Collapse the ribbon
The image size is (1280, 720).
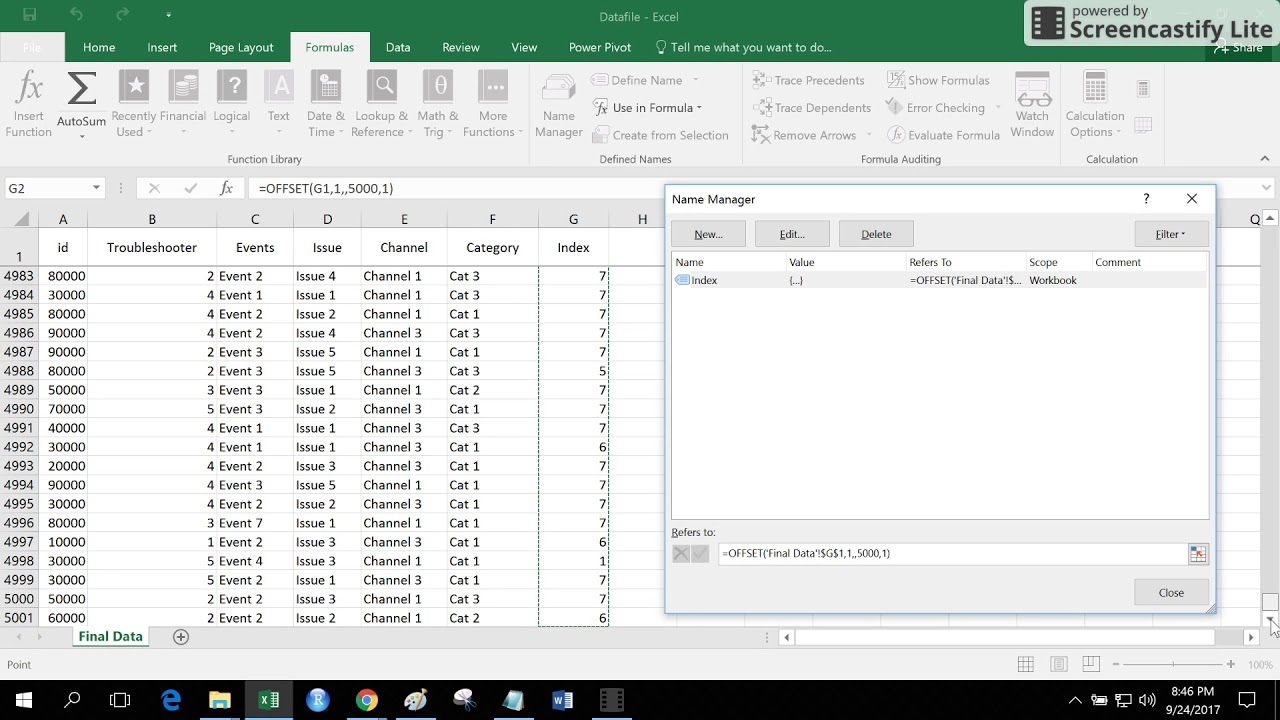click(x=1265, y=159)
